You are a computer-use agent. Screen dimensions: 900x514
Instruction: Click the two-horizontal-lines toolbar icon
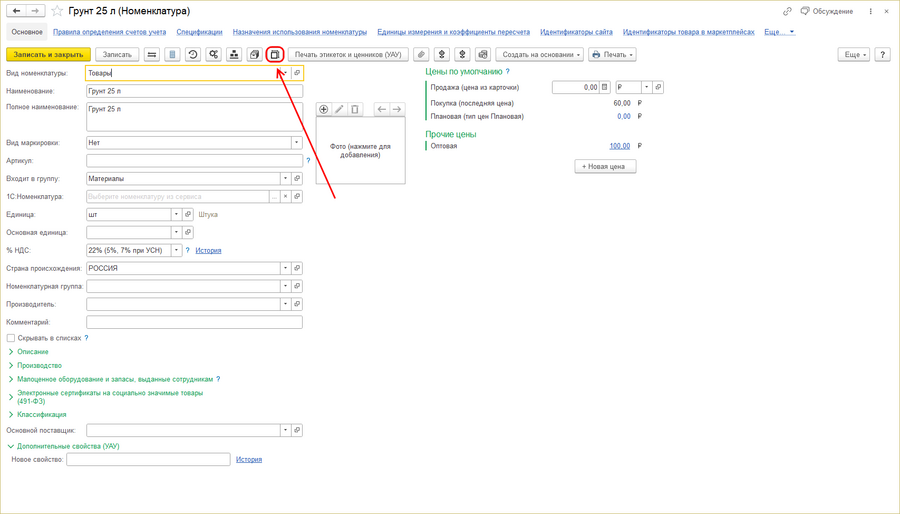(x=152, y=54)
